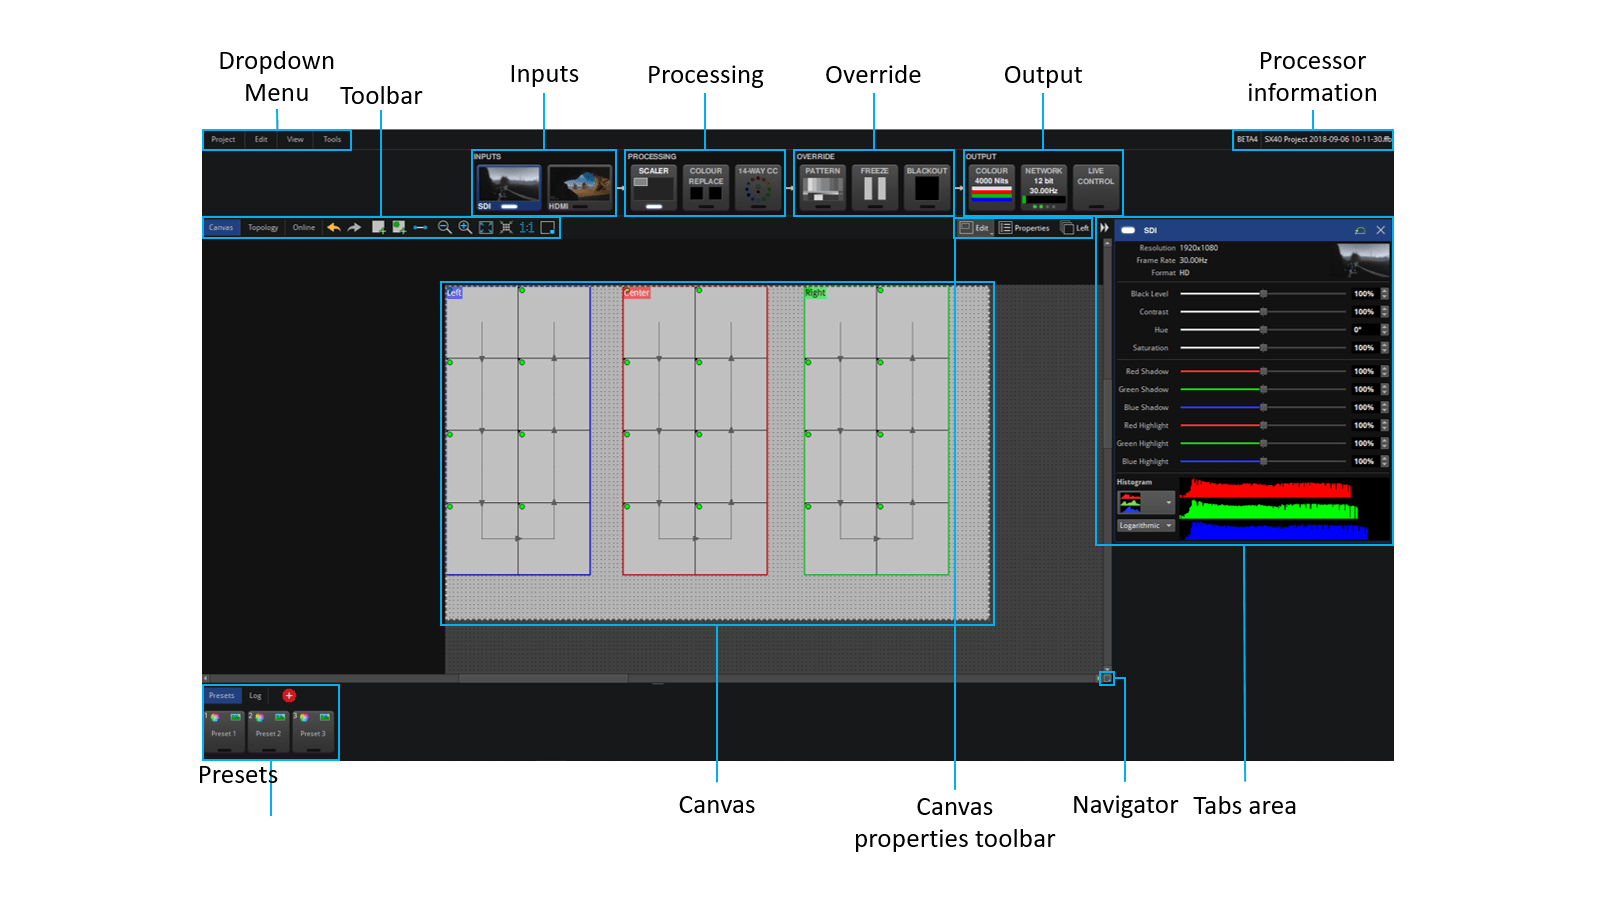Open the Logarithmic histogram scale dropdown
1600x900 pixels.
[x=1145, y=526]
